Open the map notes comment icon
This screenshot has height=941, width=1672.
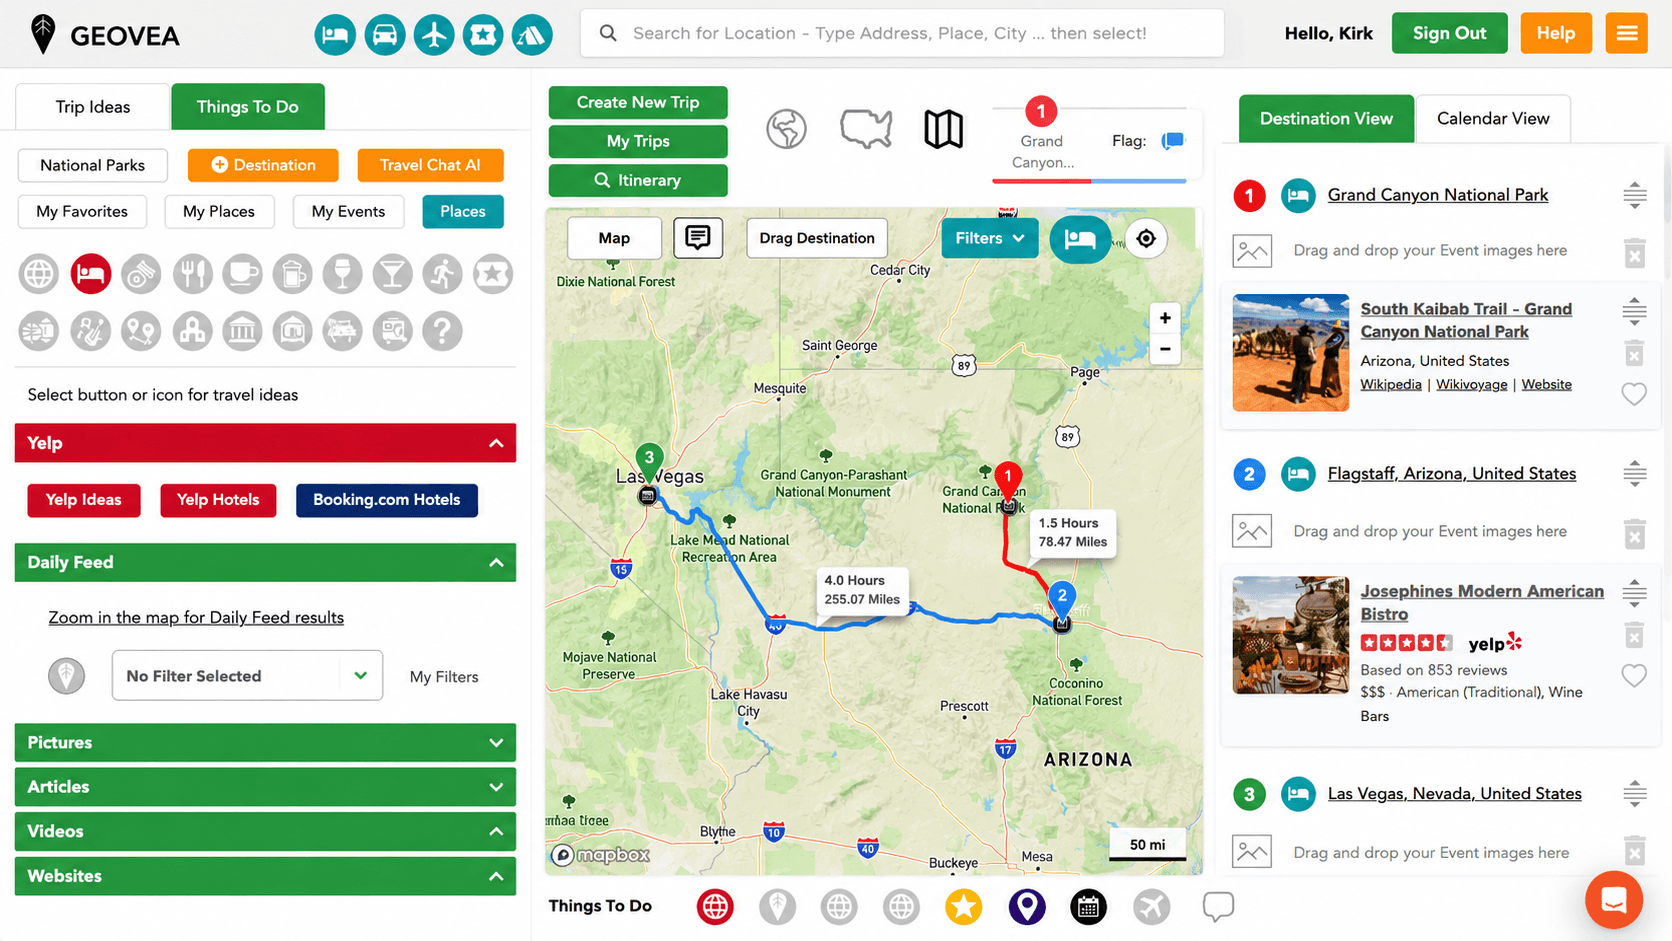coord(698,238)
